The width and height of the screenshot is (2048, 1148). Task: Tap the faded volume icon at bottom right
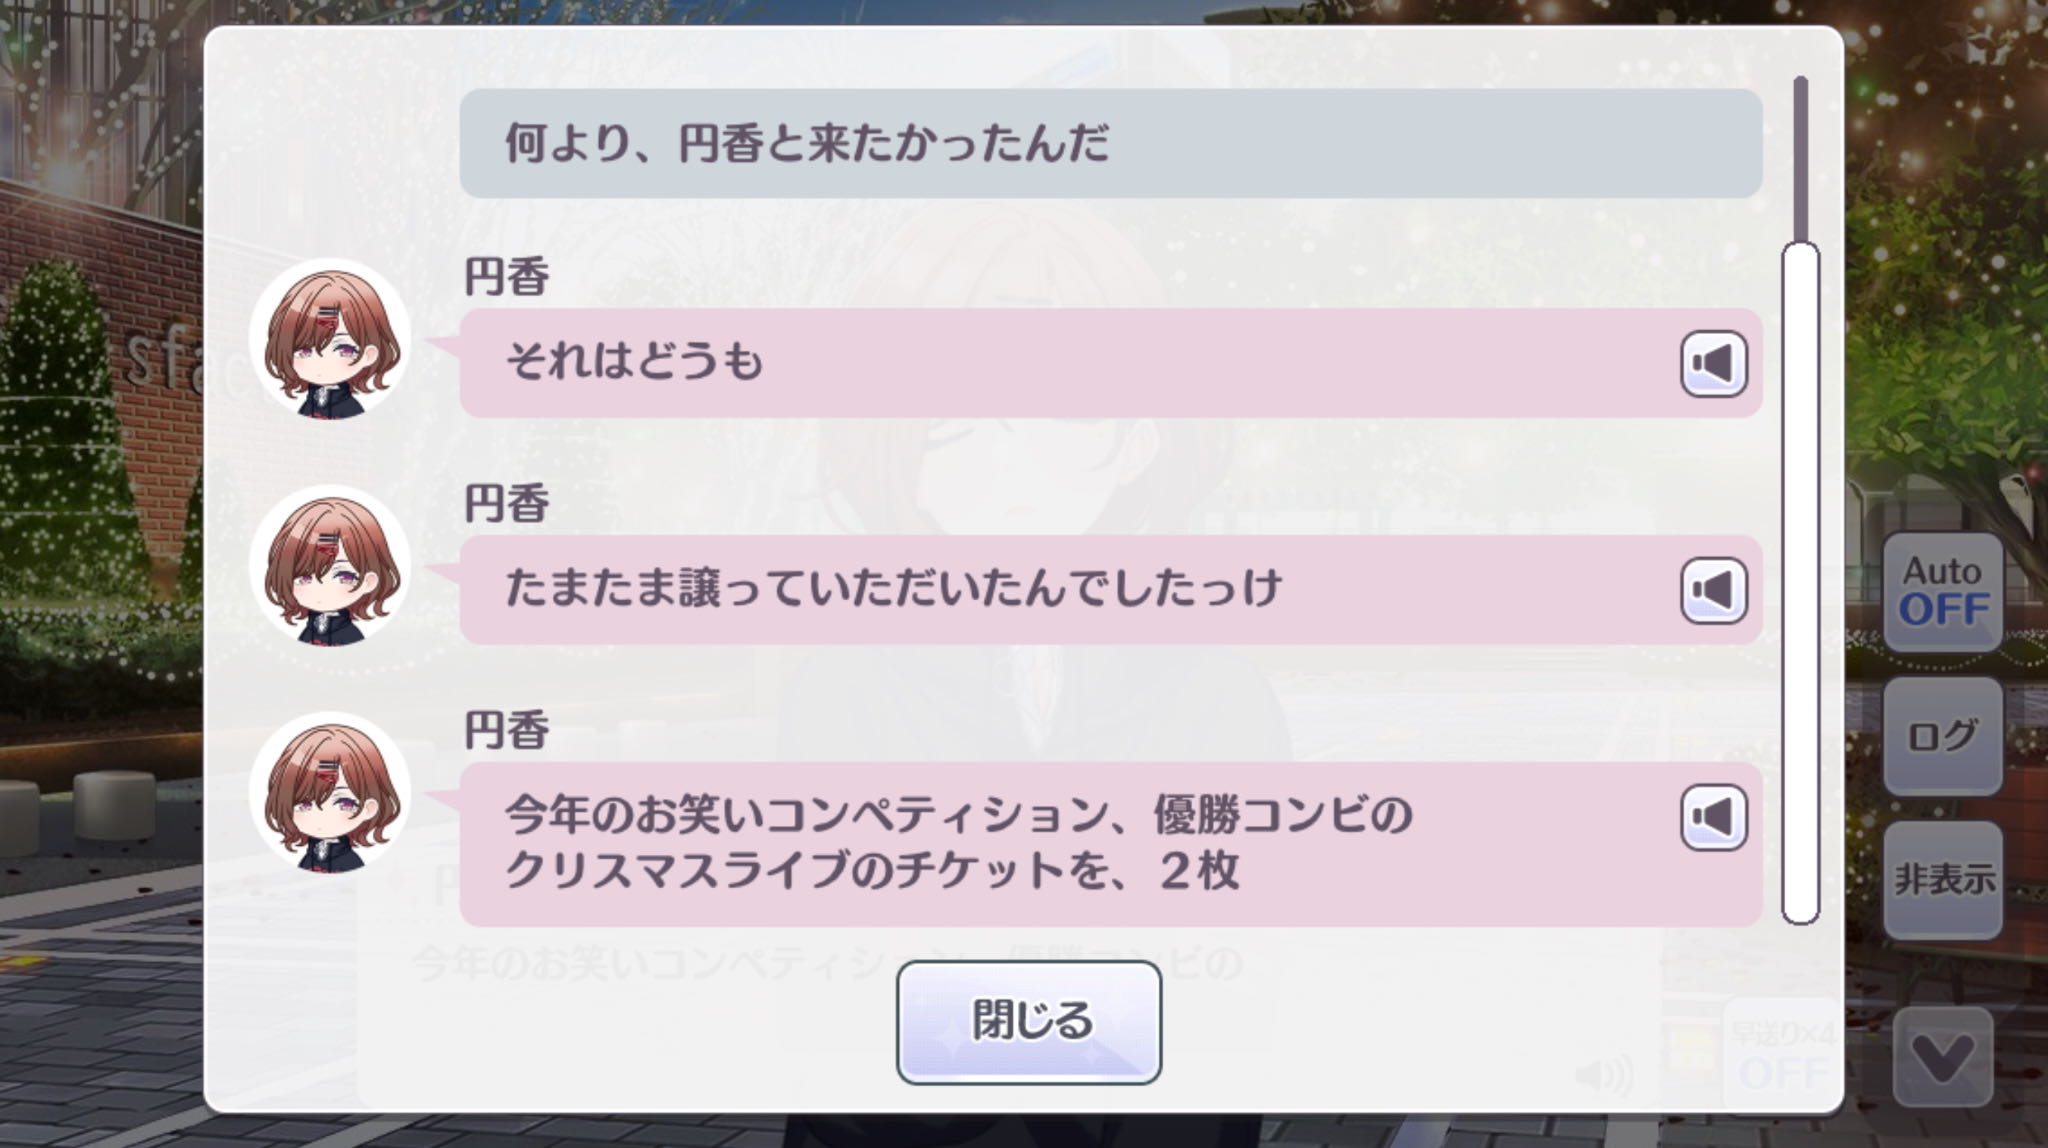pyautogui.click(x=1604, y=1076)
